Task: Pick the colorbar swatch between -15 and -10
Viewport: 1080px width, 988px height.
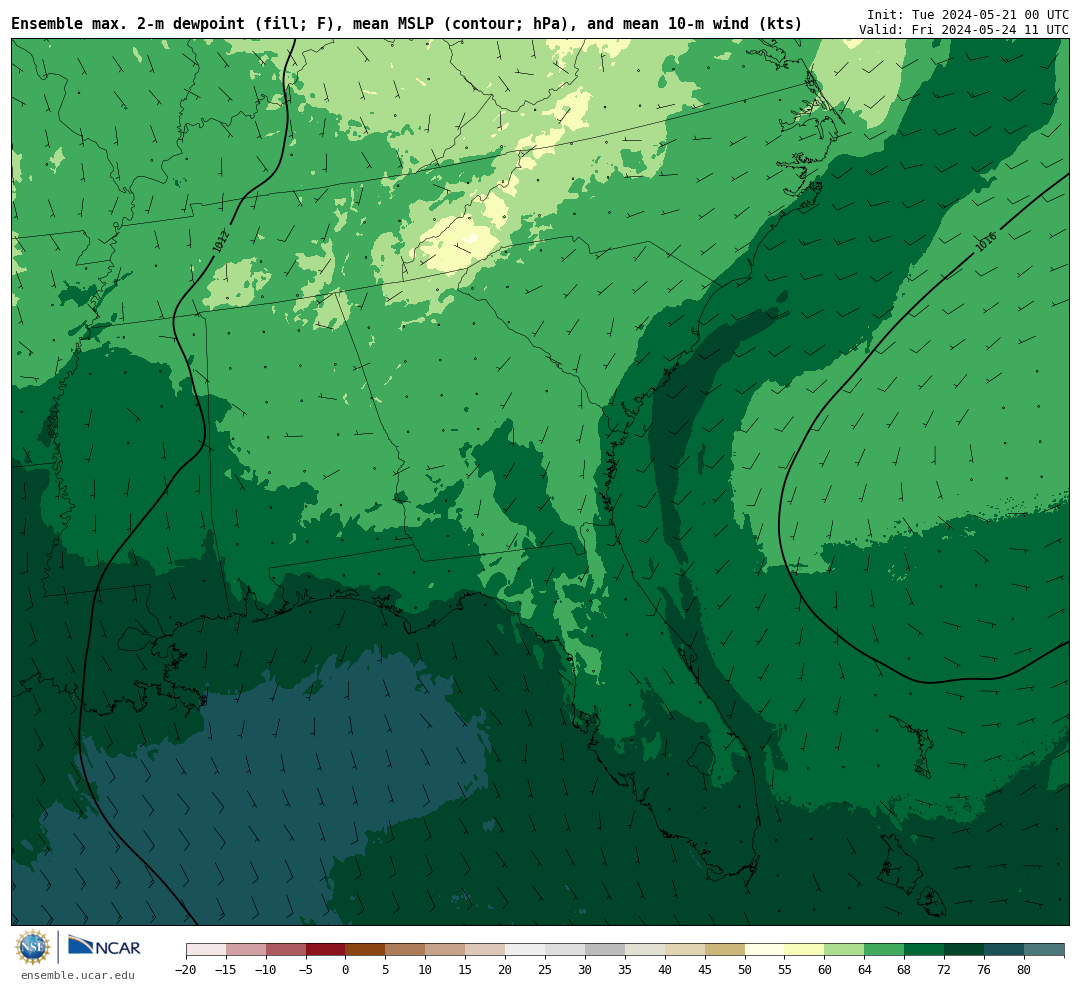Action: point(246,950)
